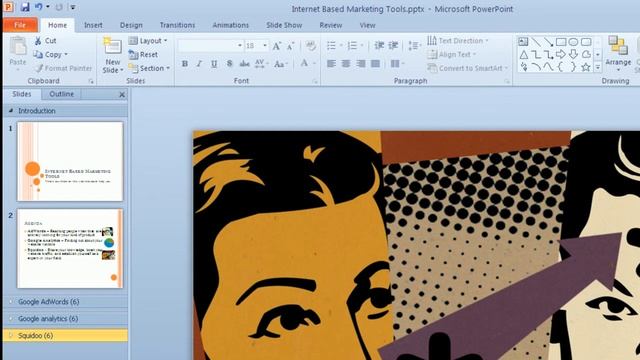Switch to the Transitions tab
The height and width of the screenshot is (360, 640).
coord(177,25)
